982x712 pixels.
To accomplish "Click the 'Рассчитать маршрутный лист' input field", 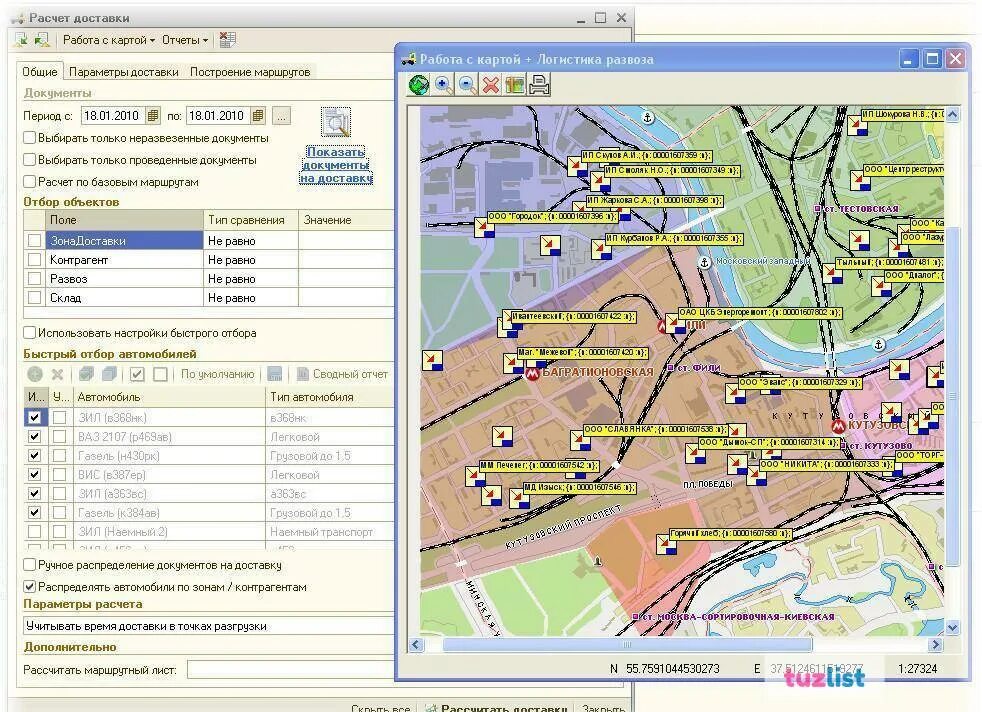I will [x=291, y=670].
